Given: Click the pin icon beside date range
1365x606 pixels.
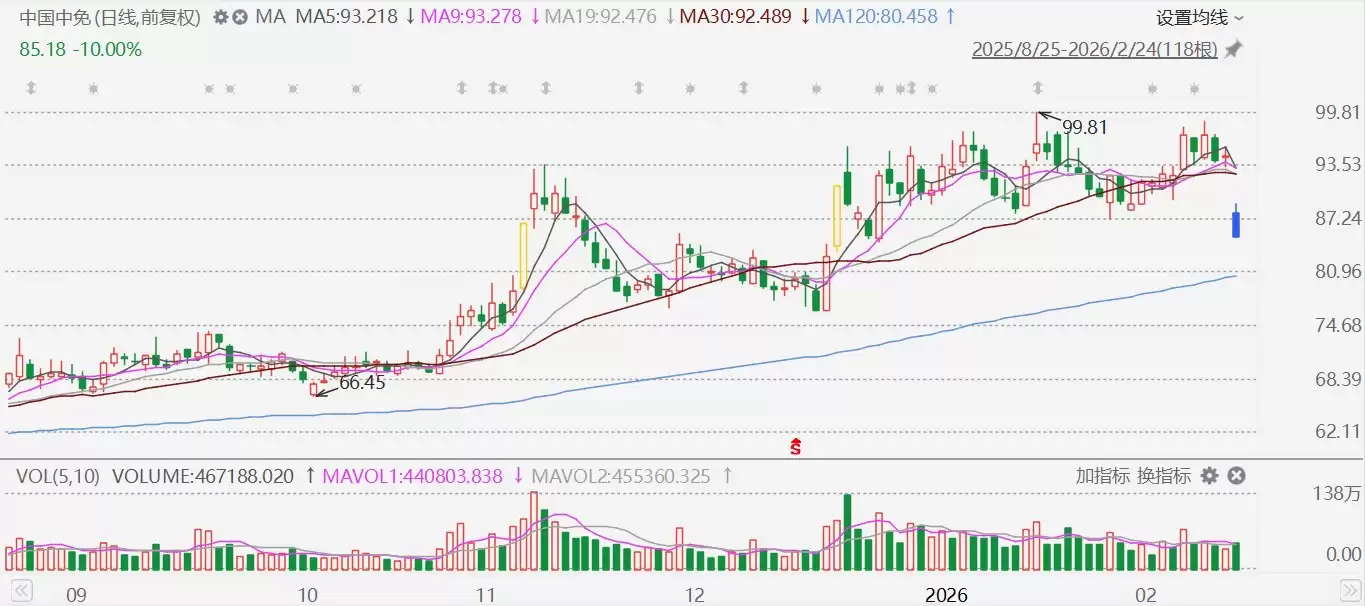Looking at the screenshot, I should [x=1234, y=49].
